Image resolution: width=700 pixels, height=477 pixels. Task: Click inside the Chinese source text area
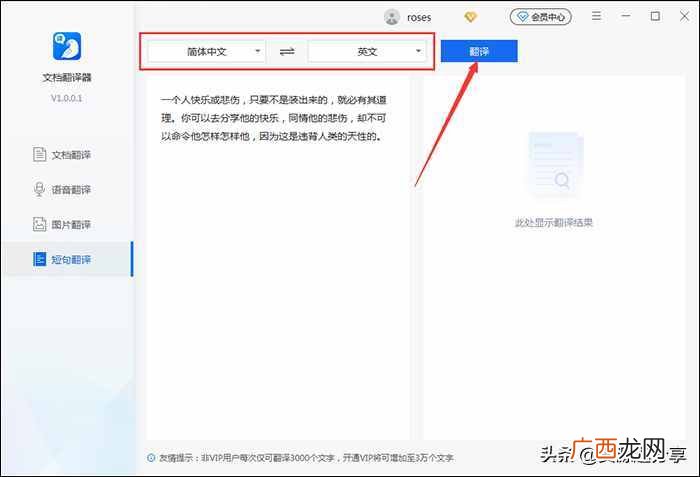(277, 257)
